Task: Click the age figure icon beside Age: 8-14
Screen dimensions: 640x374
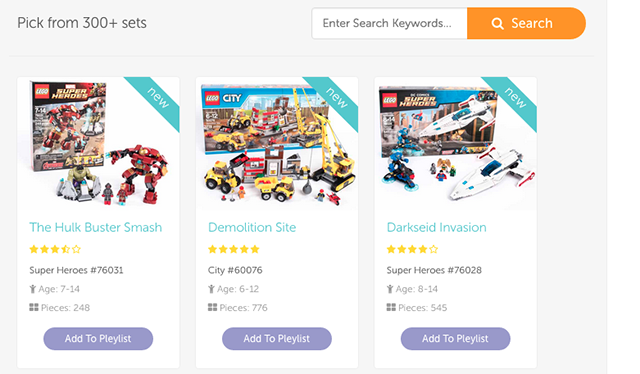Action: click(x=390, y=289)
